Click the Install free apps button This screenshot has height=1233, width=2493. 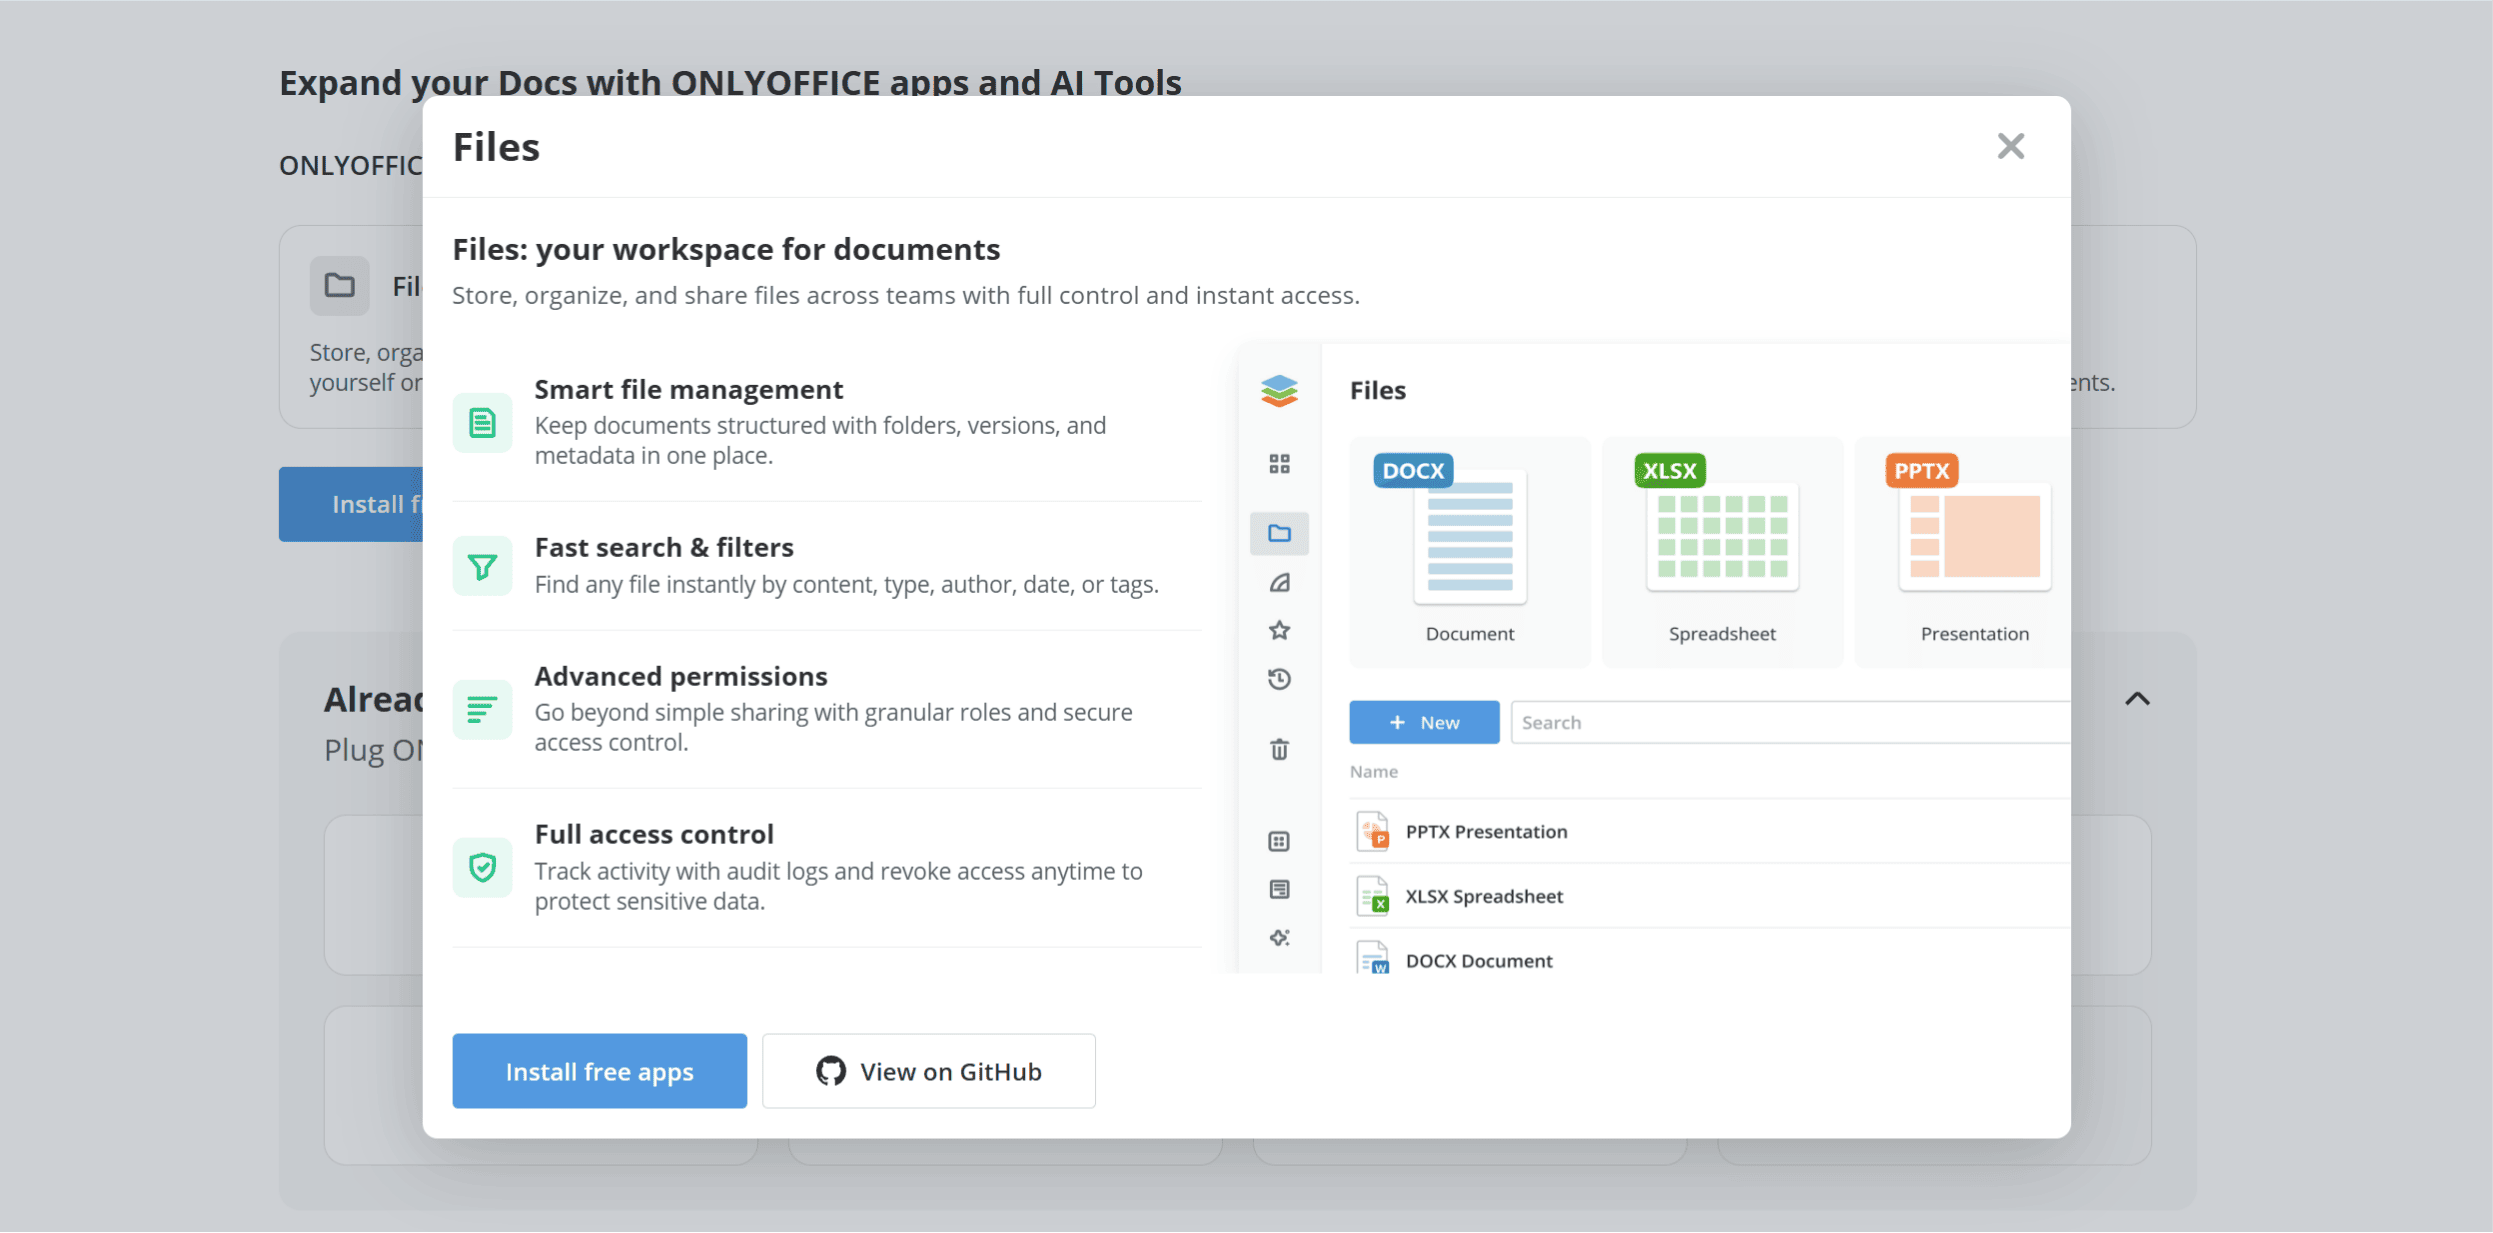599,1070
